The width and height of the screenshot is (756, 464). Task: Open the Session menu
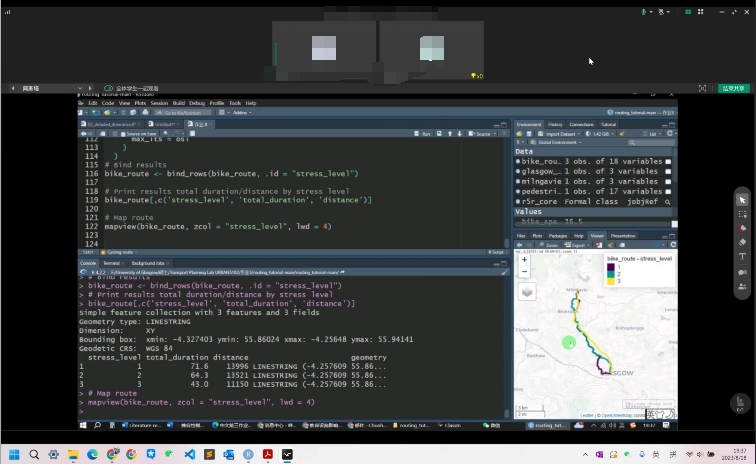(x=159, y=103)
